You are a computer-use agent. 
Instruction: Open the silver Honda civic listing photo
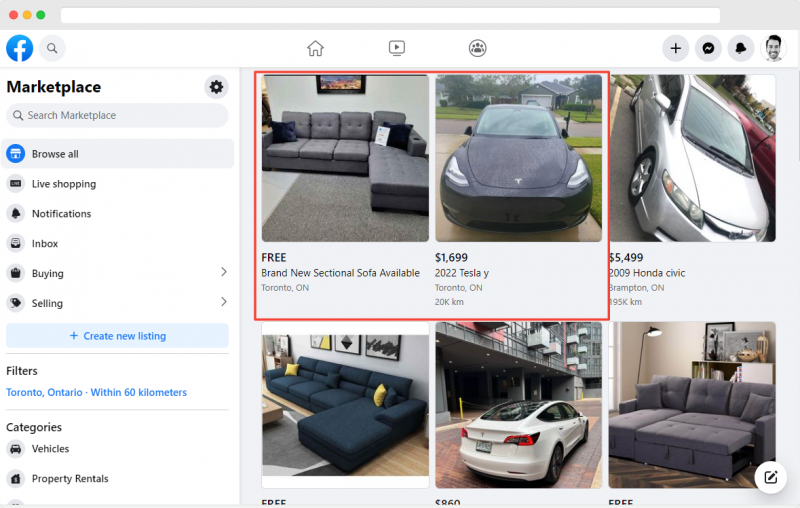692,158
